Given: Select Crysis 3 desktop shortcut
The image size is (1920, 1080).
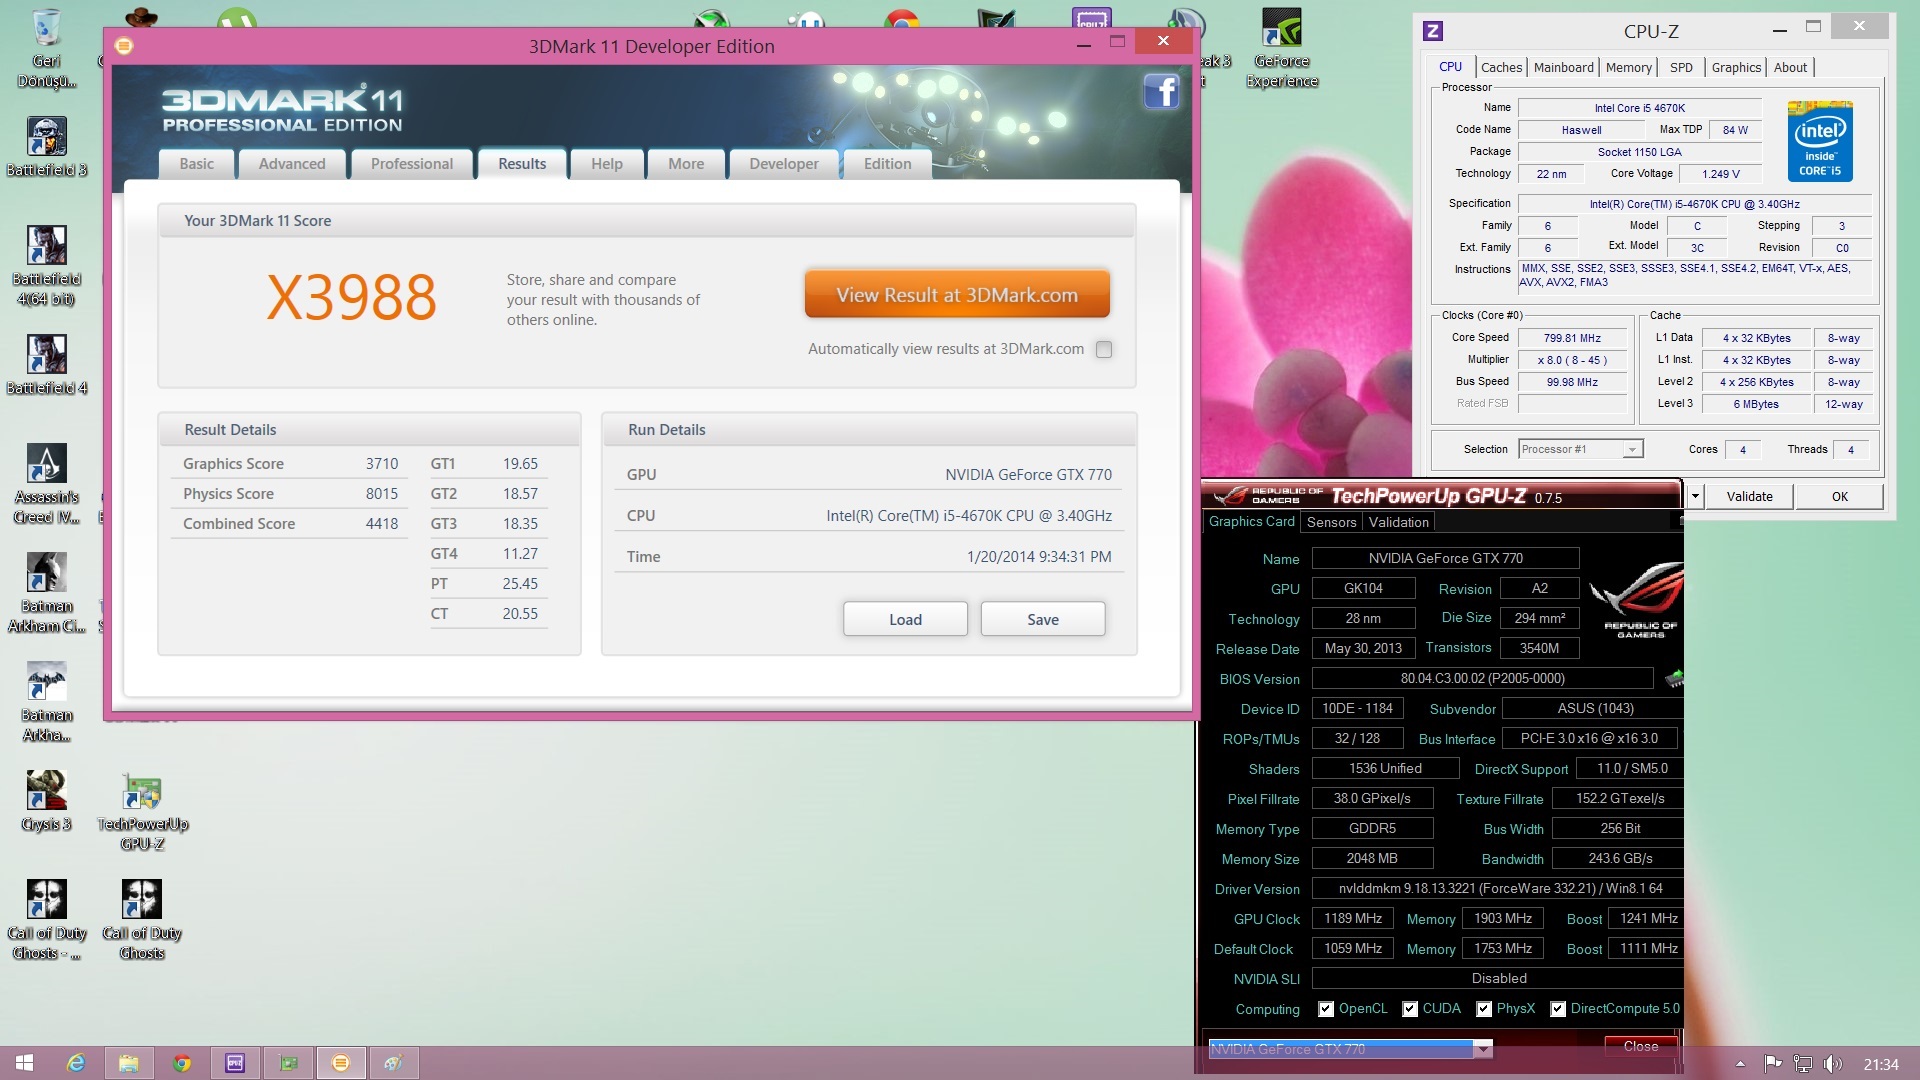Looking at the screenshot, I should point(47,801).
